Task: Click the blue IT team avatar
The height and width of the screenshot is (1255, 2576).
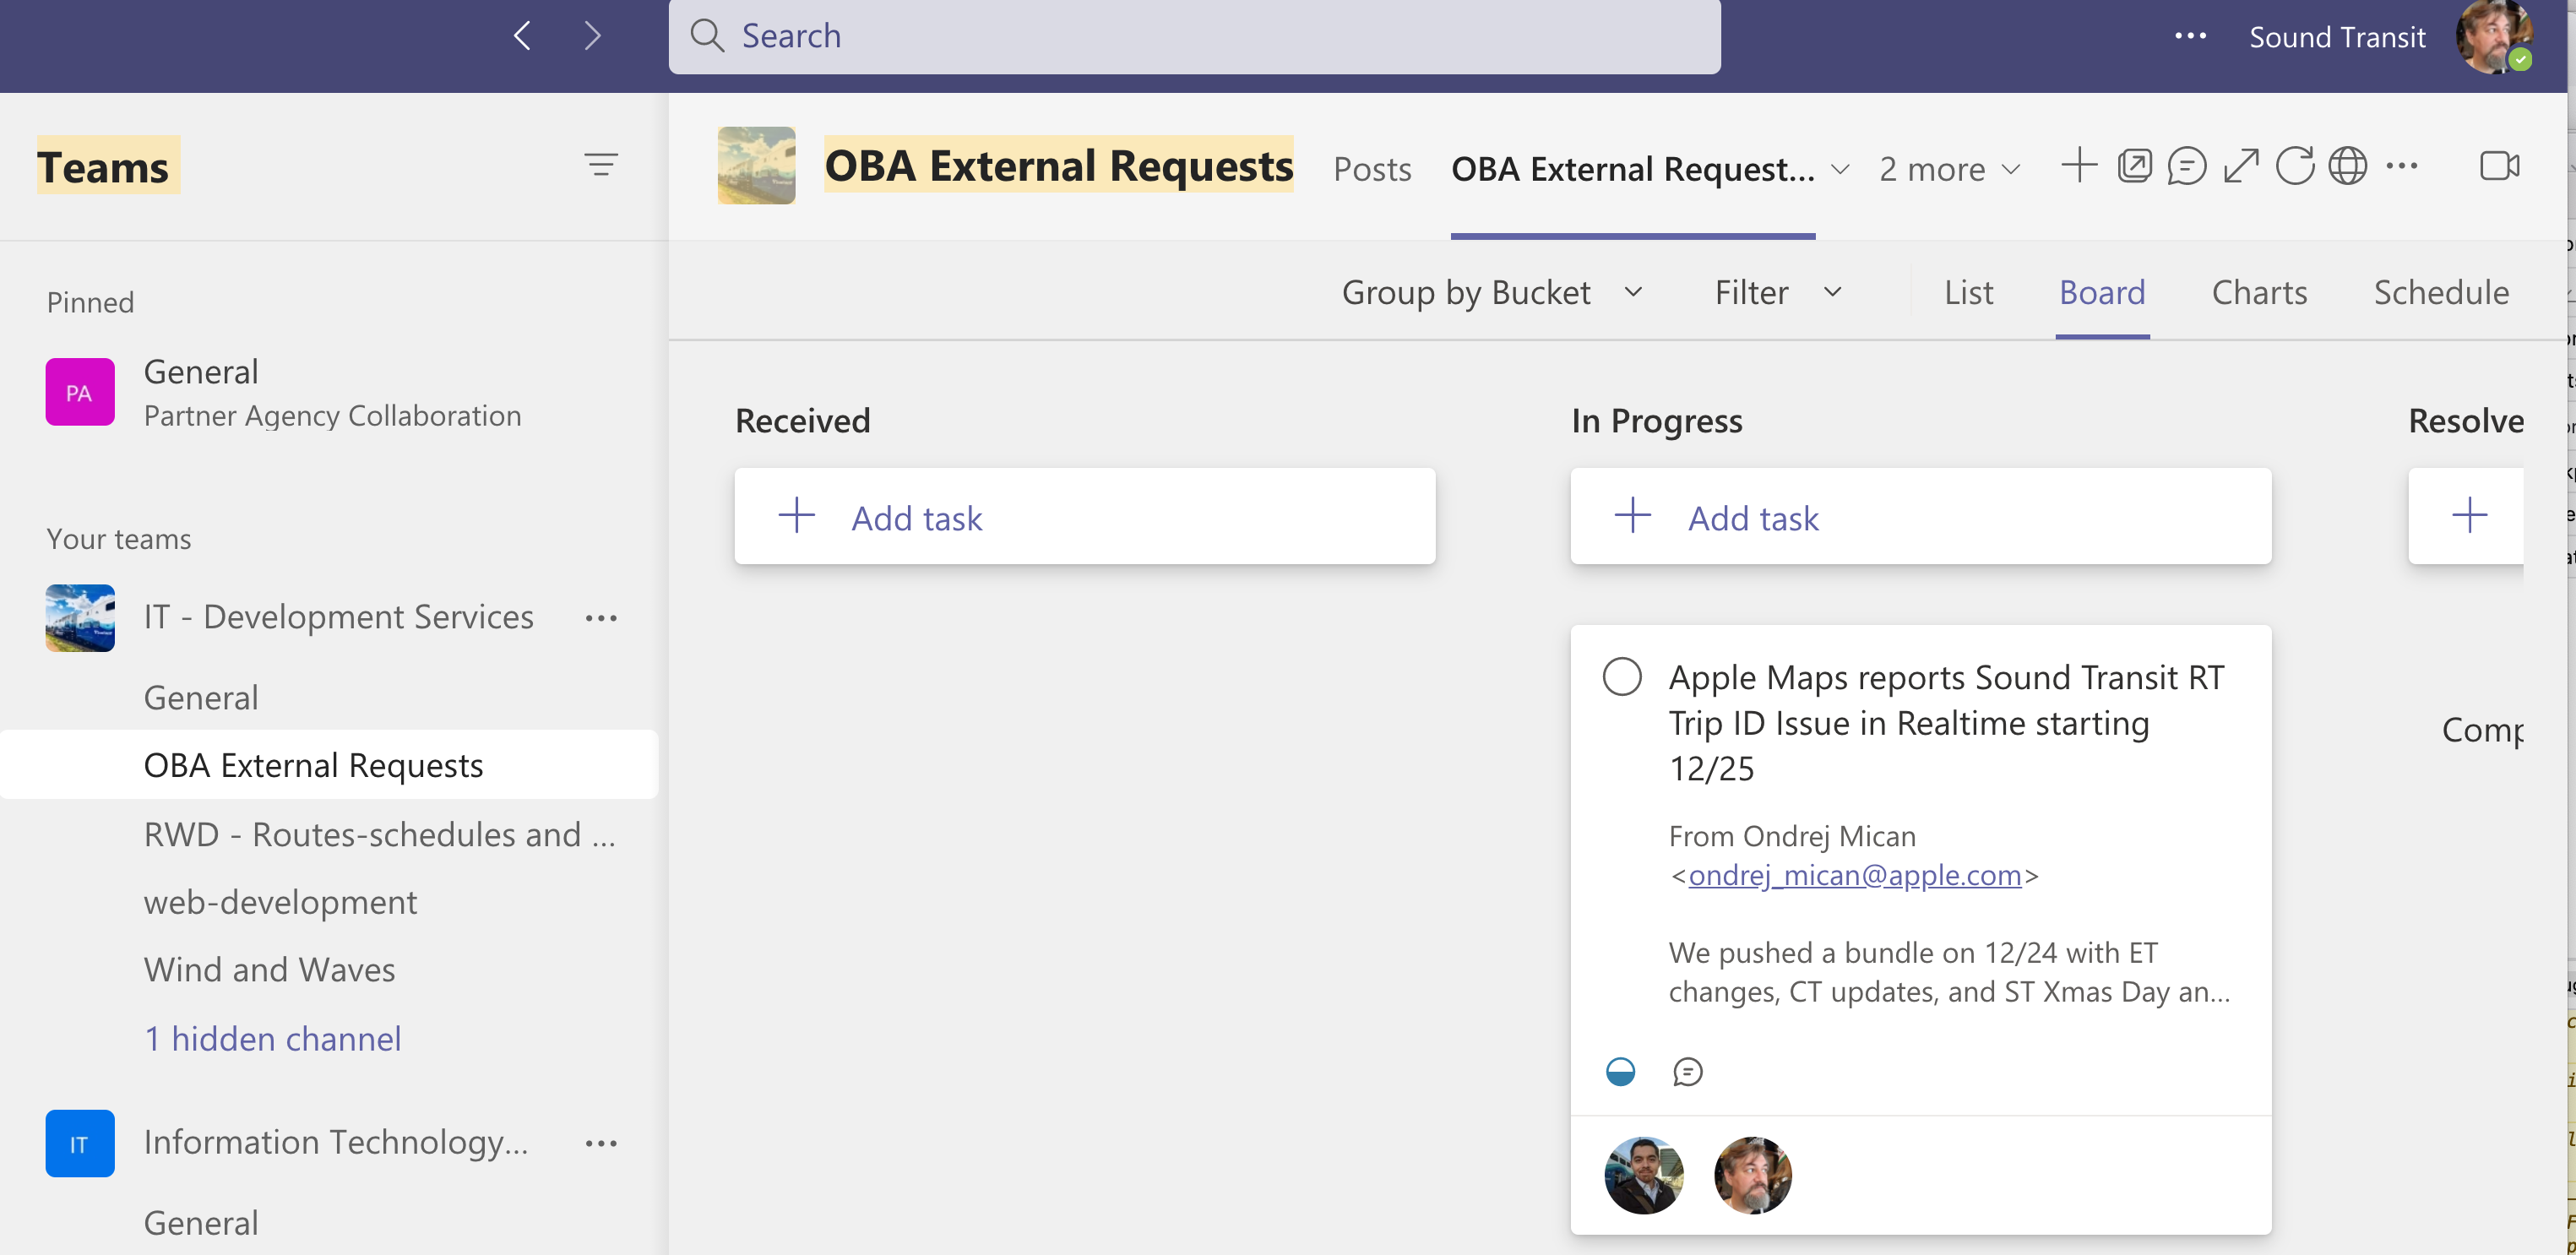Action: pos(80,1143)
